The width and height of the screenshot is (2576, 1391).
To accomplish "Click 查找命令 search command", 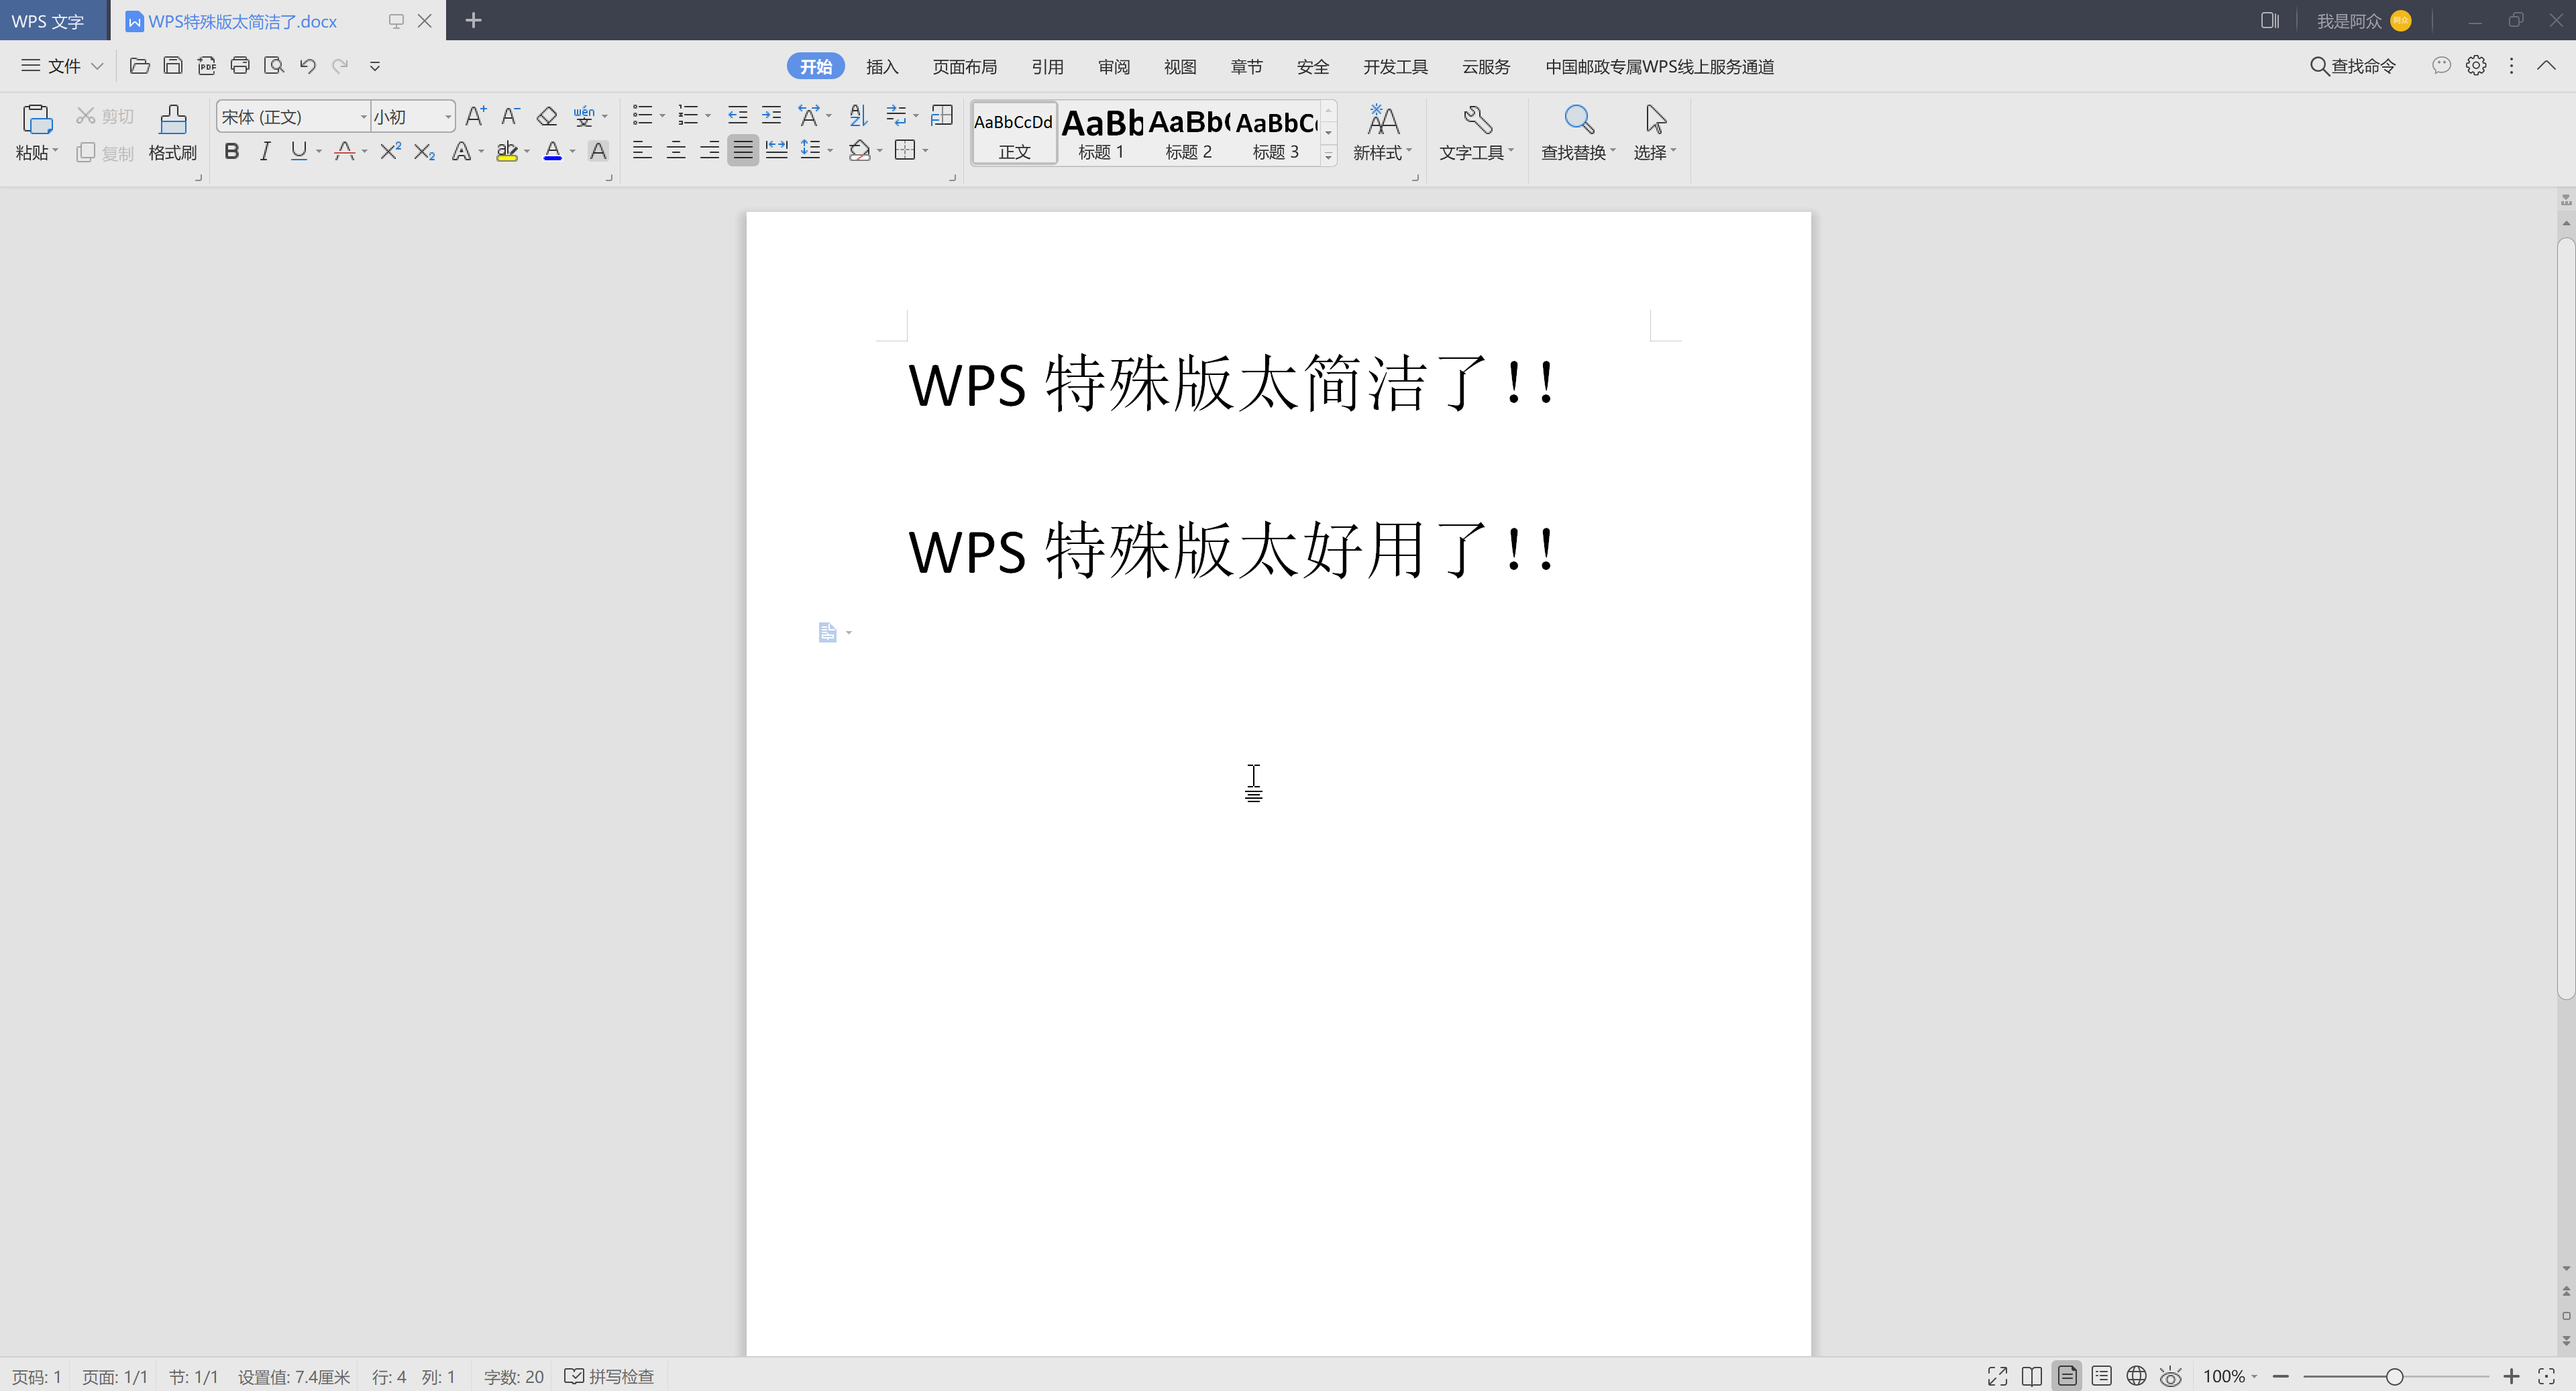I will coord(2353,66).
